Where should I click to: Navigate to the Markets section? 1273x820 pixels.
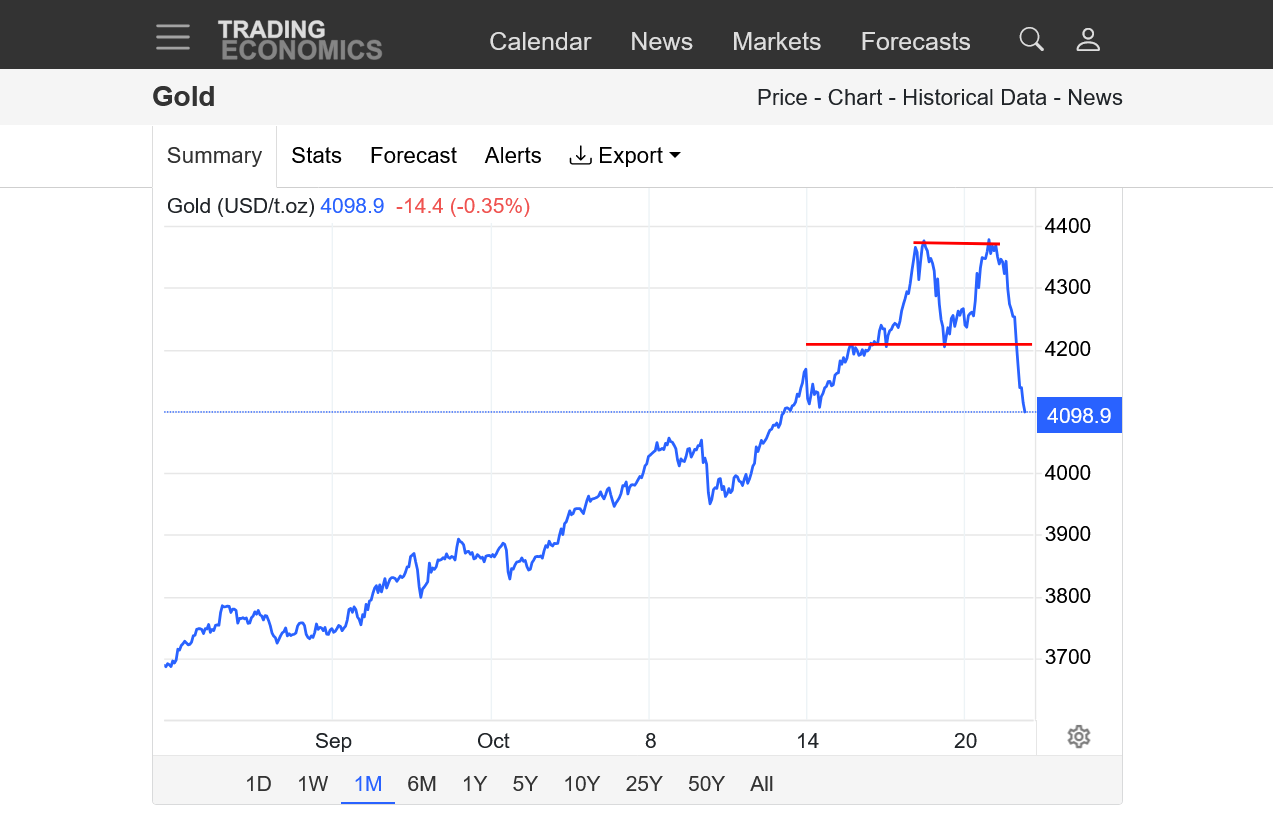click(x=776, y=42)
